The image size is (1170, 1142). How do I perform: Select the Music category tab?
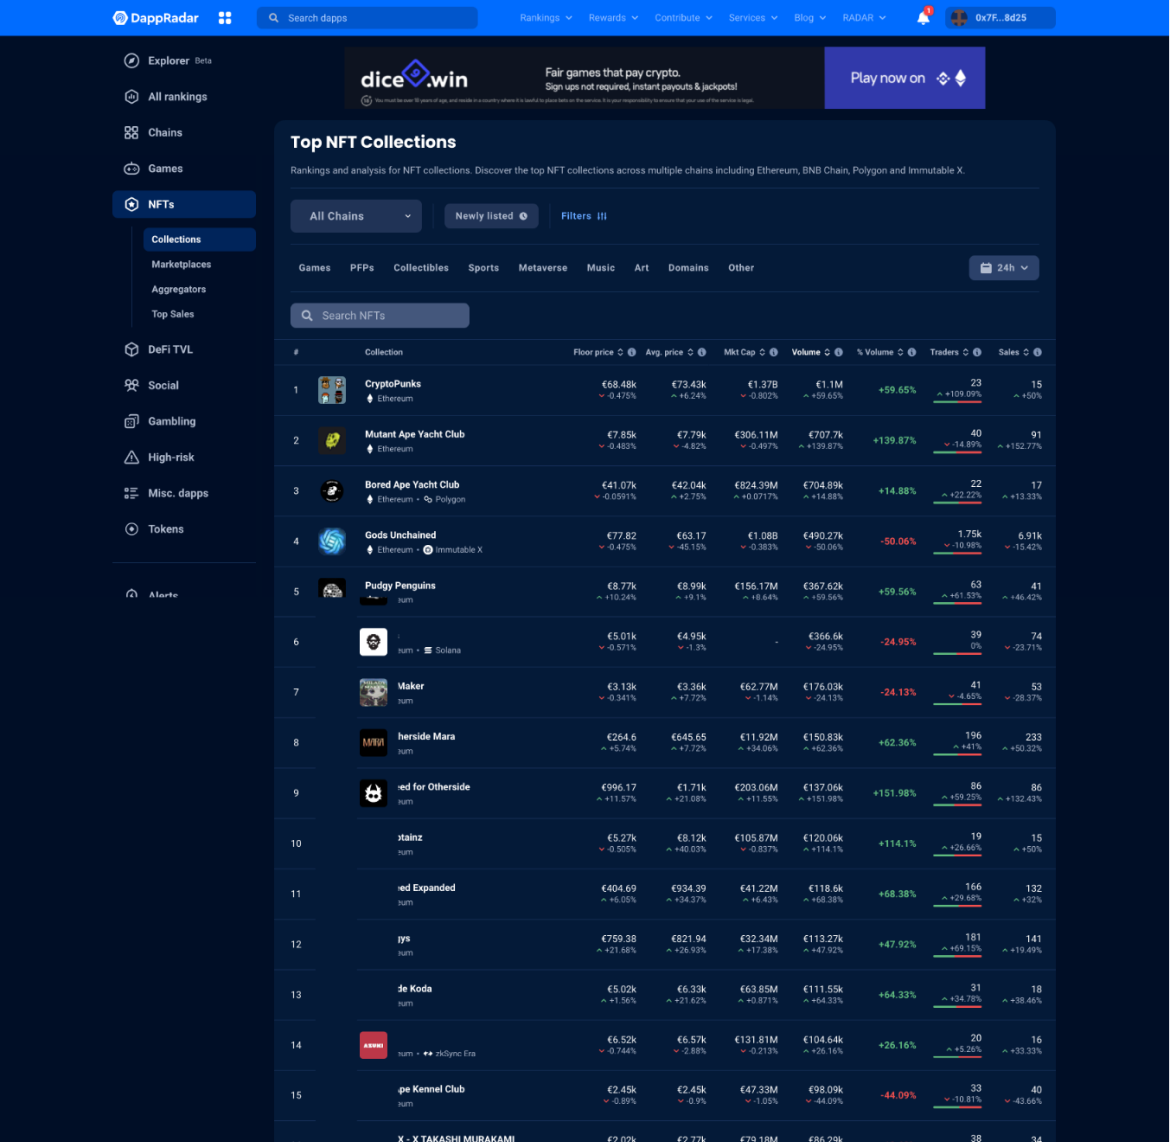pyautogui.click(x=601, y=268)
